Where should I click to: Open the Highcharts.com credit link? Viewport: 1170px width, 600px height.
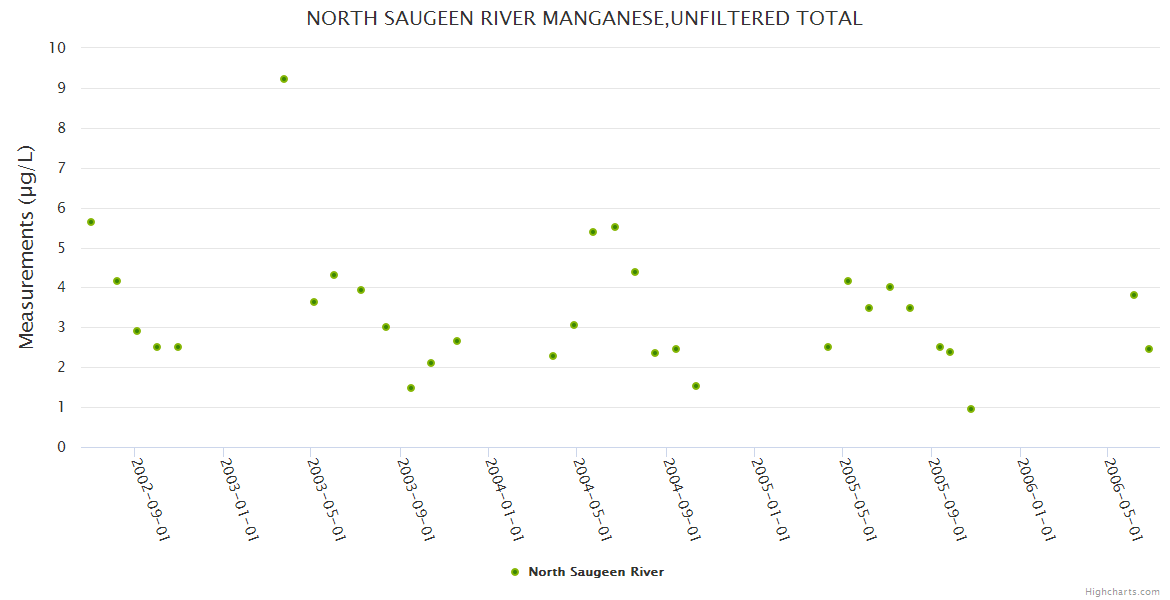[x=1122, y=591]
